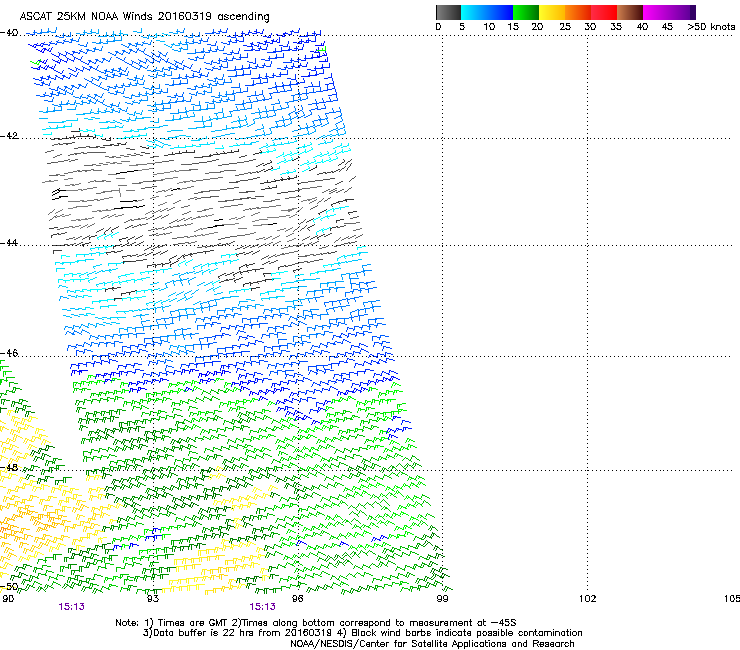Image resolution: width=740 pixels, height=650 pixels.
Task: Click the 102 longitude axis label
Action: (x=588, y=599)
